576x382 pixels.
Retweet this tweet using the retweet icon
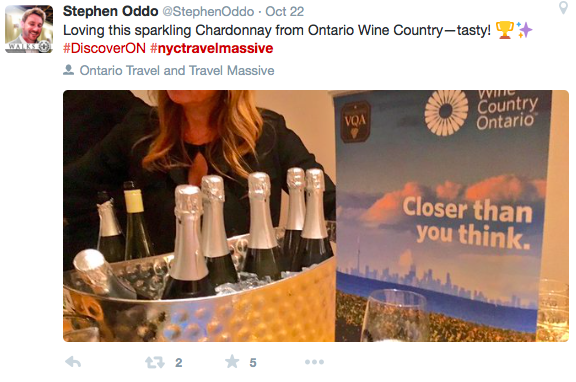[x=155, y=363]
